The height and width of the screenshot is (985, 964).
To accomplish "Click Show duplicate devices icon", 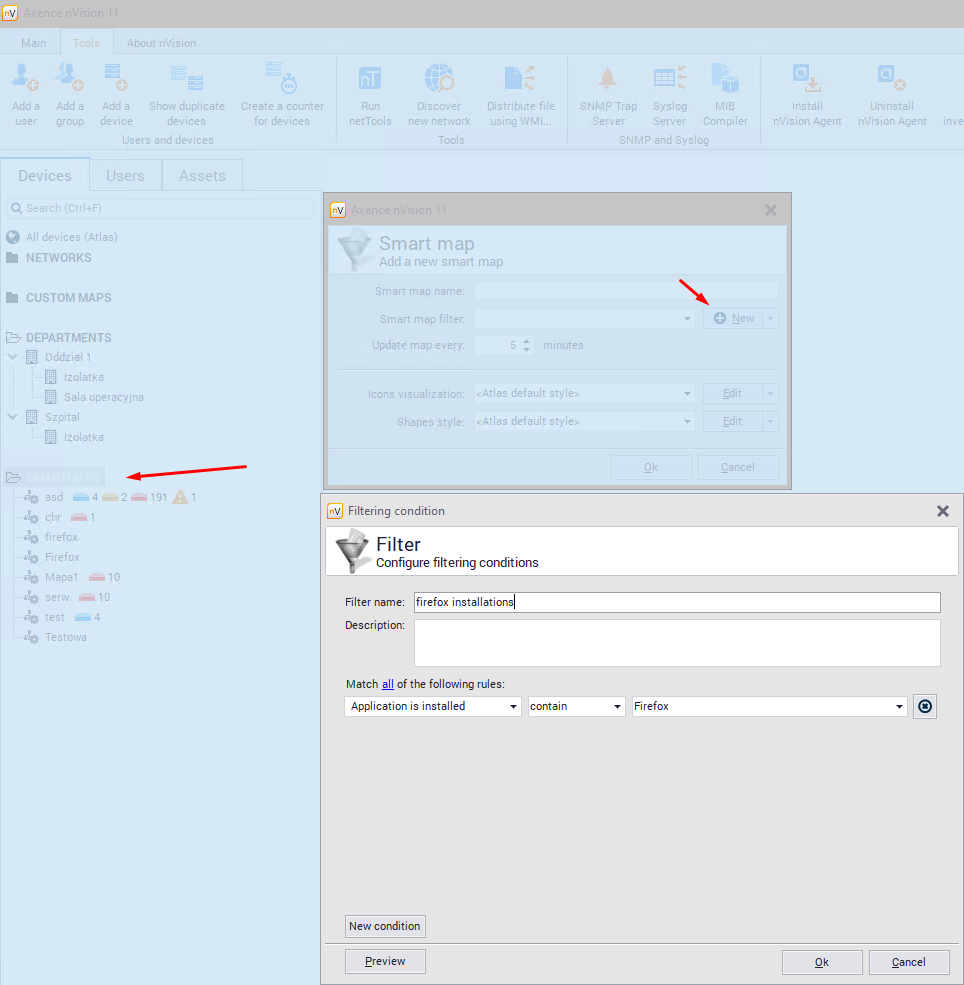I will click(186, 79).
